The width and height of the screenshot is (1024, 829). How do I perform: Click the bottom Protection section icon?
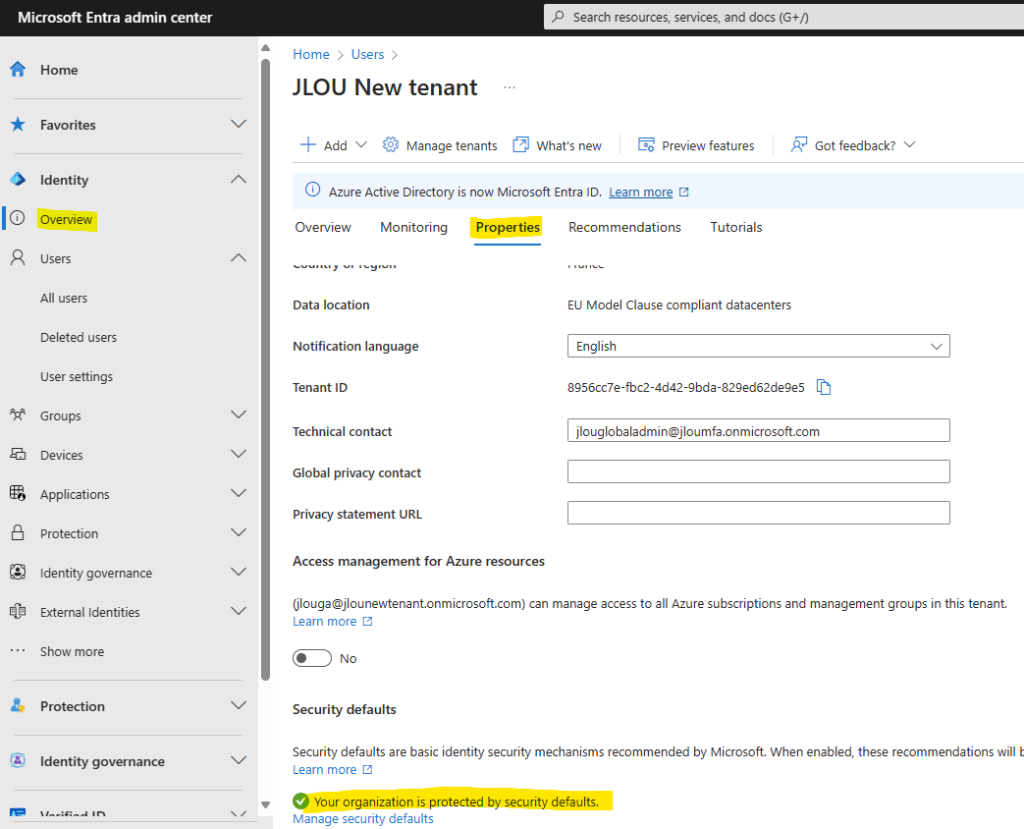[18, 706]
